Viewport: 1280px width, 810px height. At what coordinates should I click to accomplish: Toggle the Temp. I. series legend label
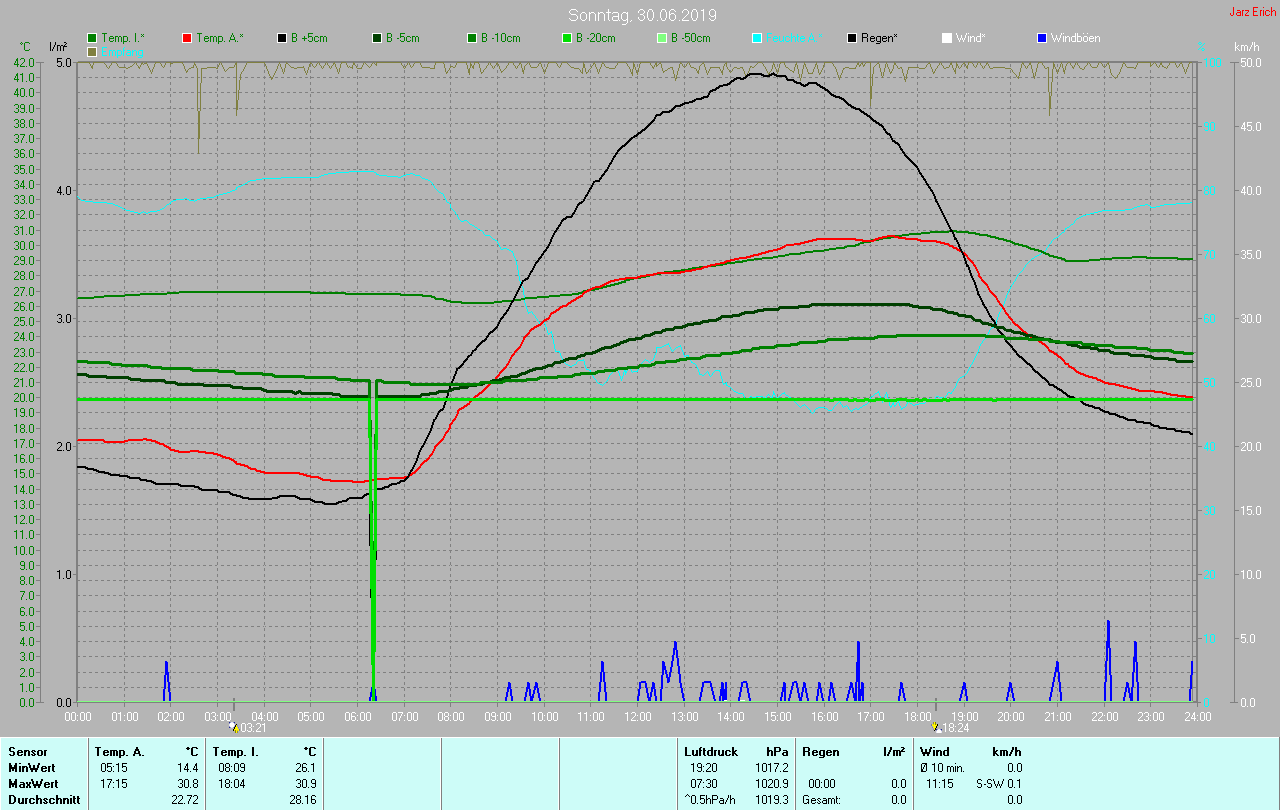click(122, 38)
